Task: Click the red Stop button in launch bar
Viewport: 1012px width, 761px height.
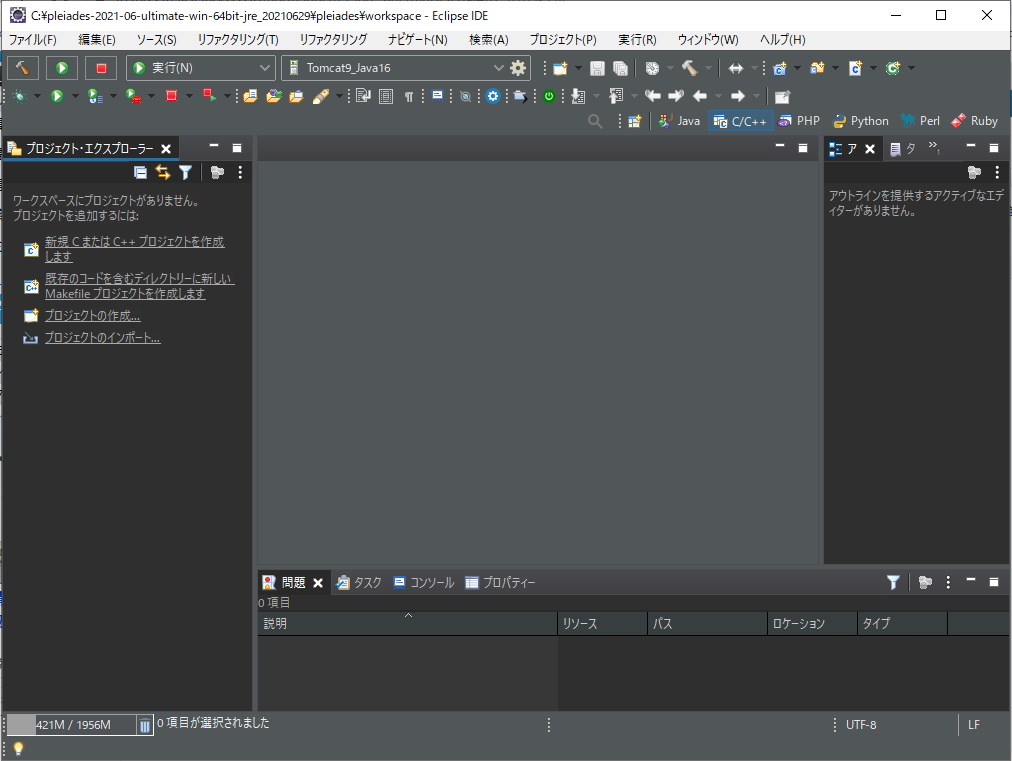Action: (x=101, y=68)
